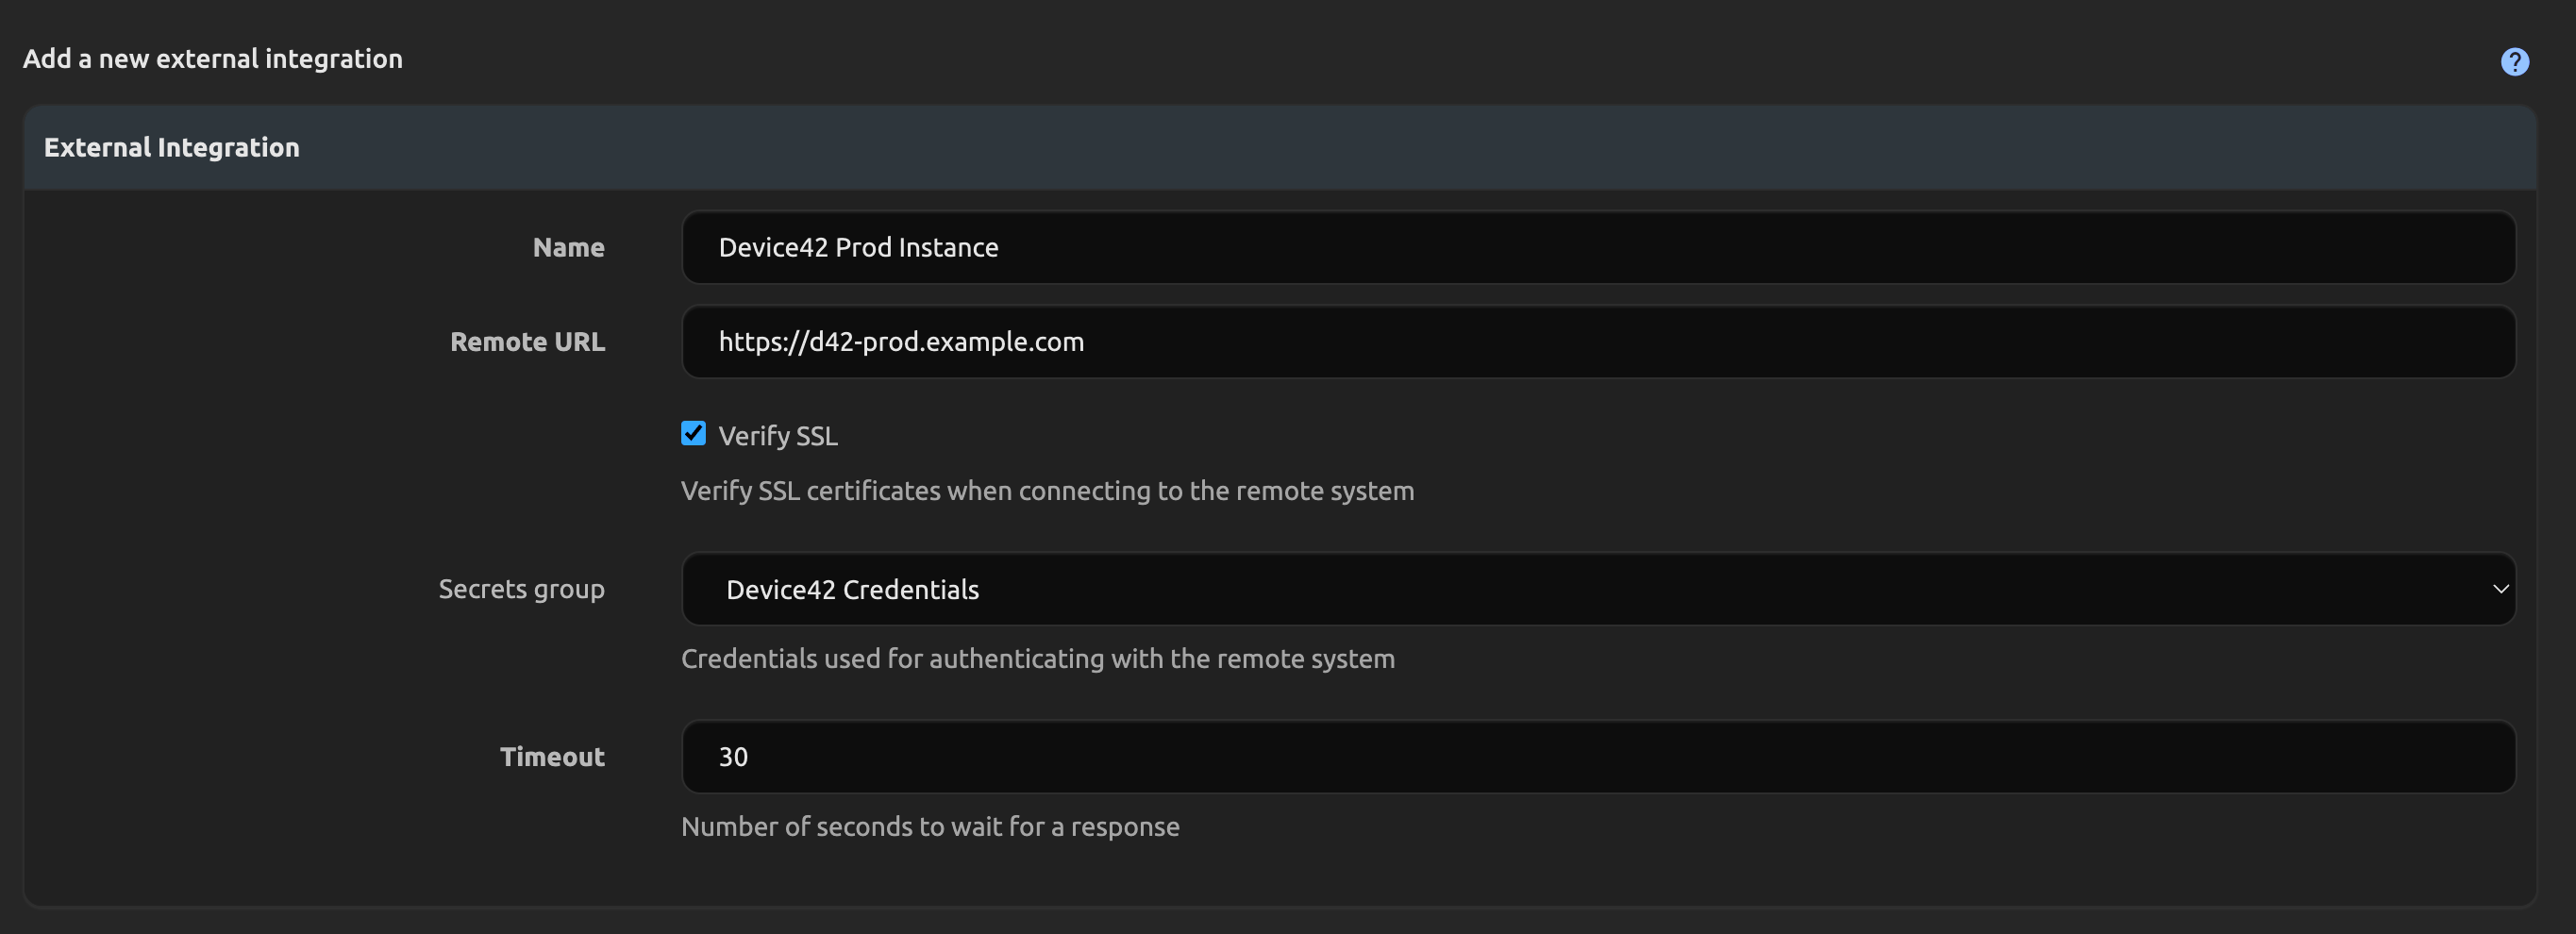The height and width of the screenshot is (934, 2576).
Task: Click the Credentials authentication help text
Action: [1037, 659]
